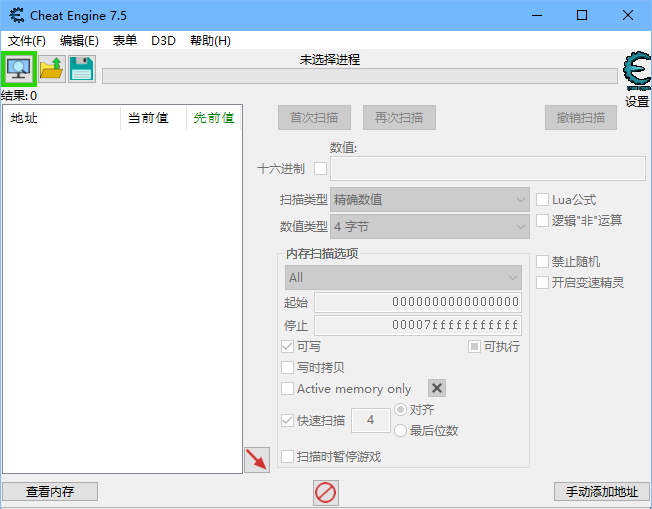
Task: Toggle the 十六进制 hex checkbox
Action: click(321, 168)
